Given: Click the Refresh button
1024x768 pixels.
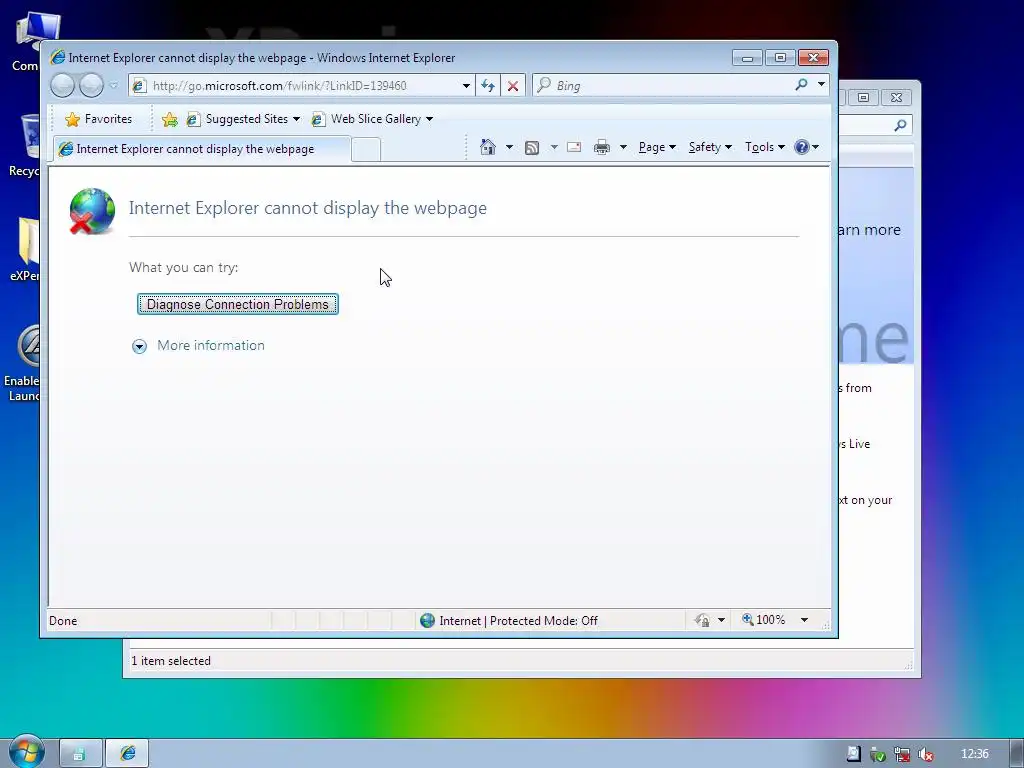Looking at the screenshot, I should (x=488, y=86).
